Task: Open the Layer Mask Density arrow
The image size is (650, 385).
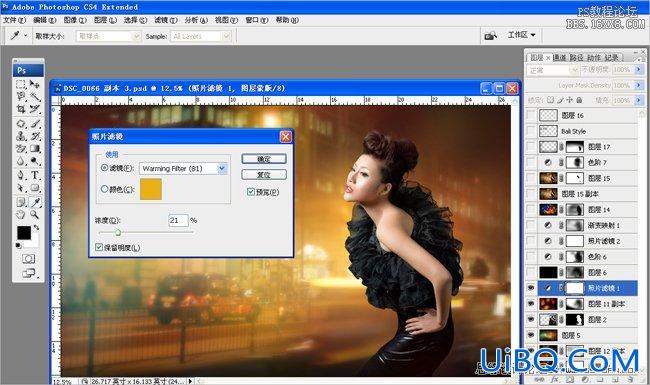Action: pos(639,85)
